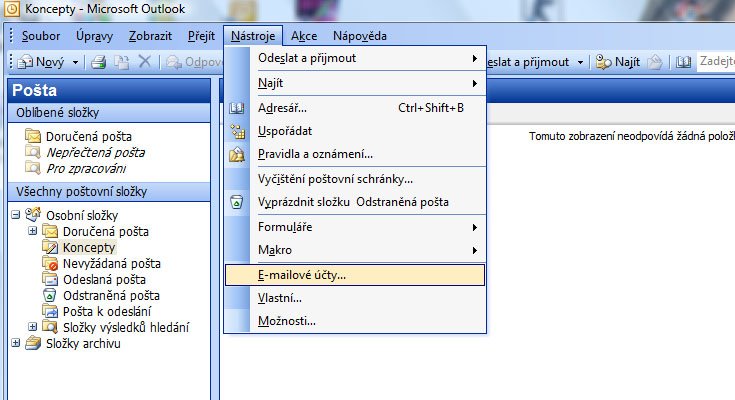Select Pravidla a oznámení... menu entry
Viewport: 735px width, 400px height.
(x=355, y=154)
